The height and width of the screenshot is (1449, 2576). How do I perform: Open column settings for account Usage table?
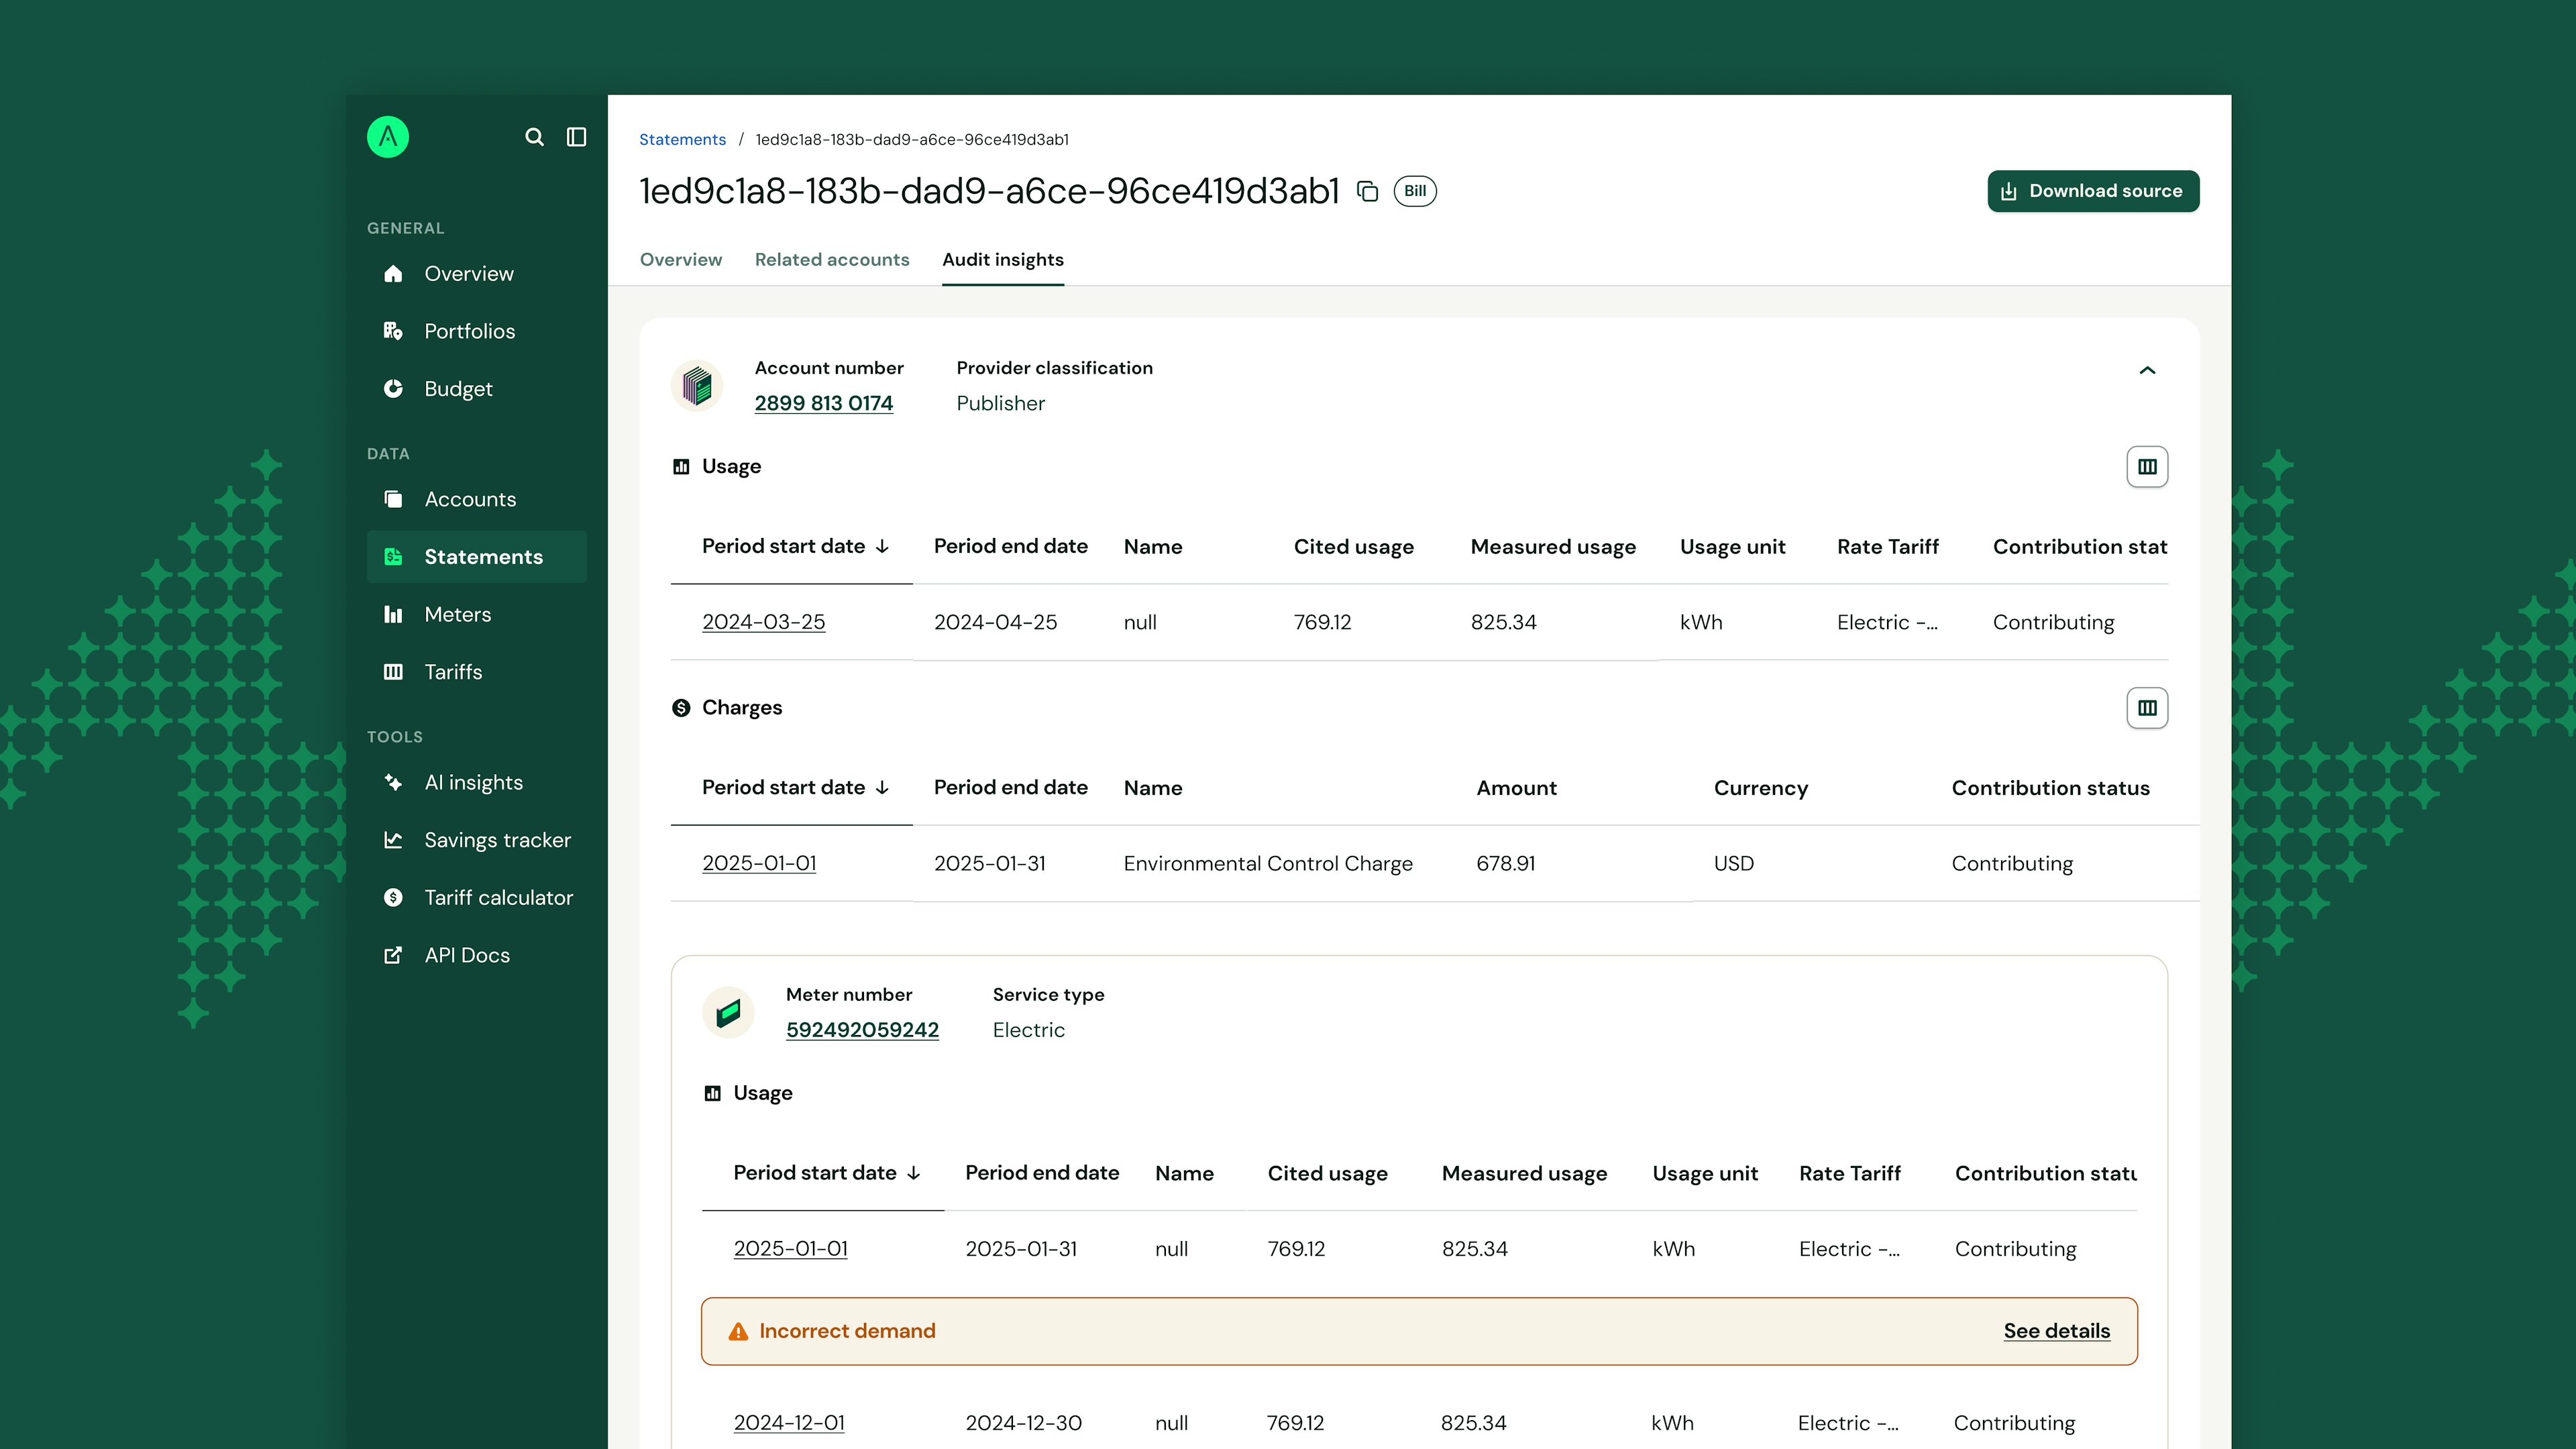click(2146, 467)
